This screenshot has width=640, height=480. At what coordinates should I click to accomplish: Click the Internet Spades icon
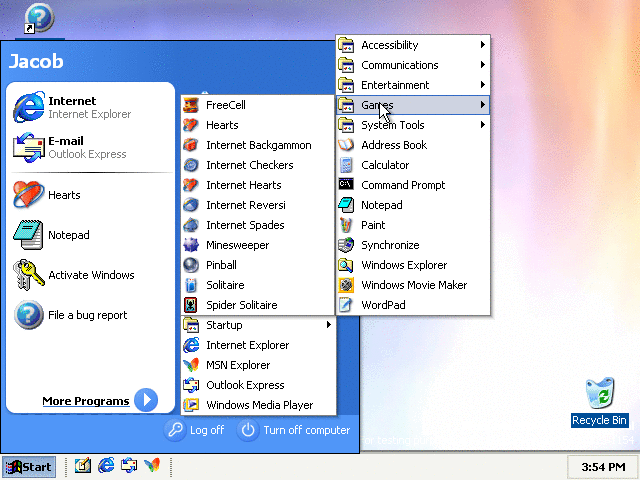(191, 225)
